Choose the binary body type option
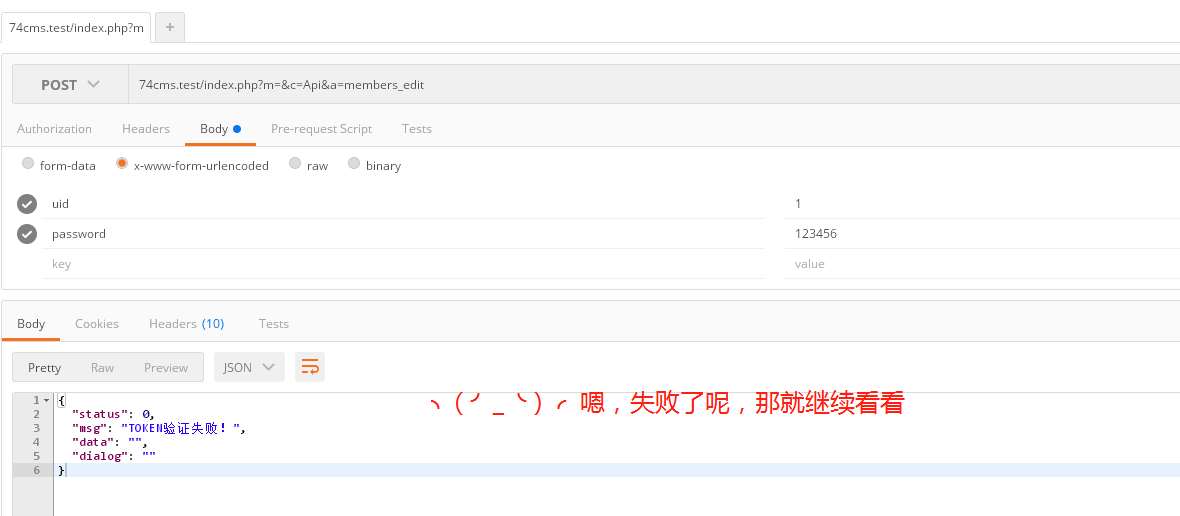Image resolution: width=1180 pixels, height=516 pixels. click(x=354, y=164)
